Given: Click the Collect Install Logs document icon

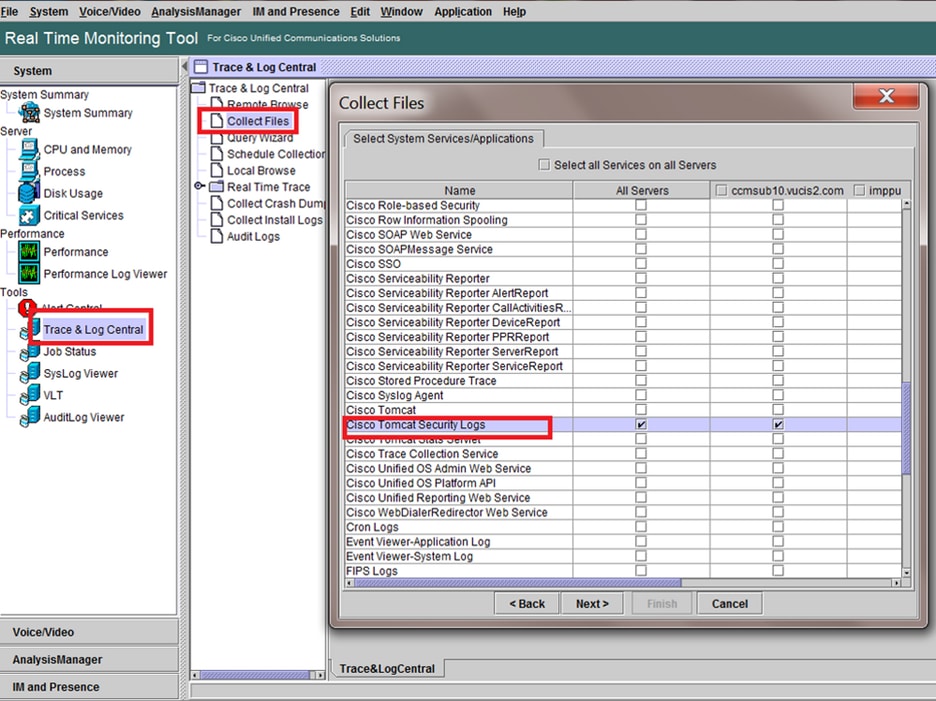Looking at the screenshot, I should pos(217,220).
